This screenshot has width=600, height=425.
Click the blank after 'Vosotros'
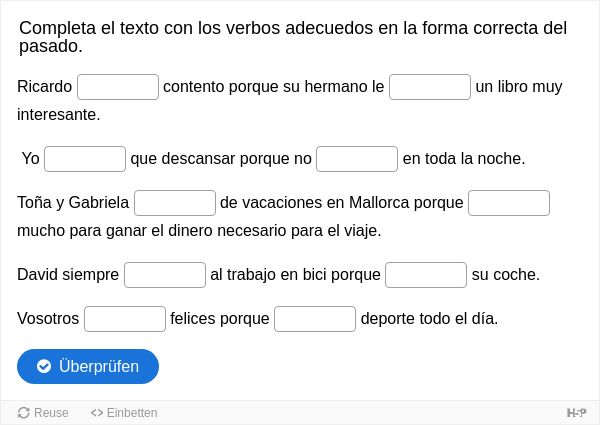(125, 319)
